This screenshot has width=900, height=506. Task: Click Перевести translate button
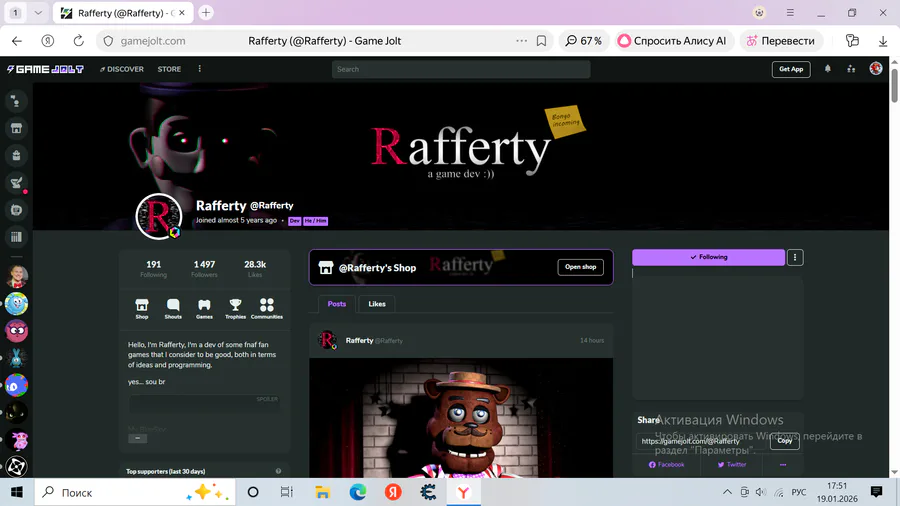[781, 41]
